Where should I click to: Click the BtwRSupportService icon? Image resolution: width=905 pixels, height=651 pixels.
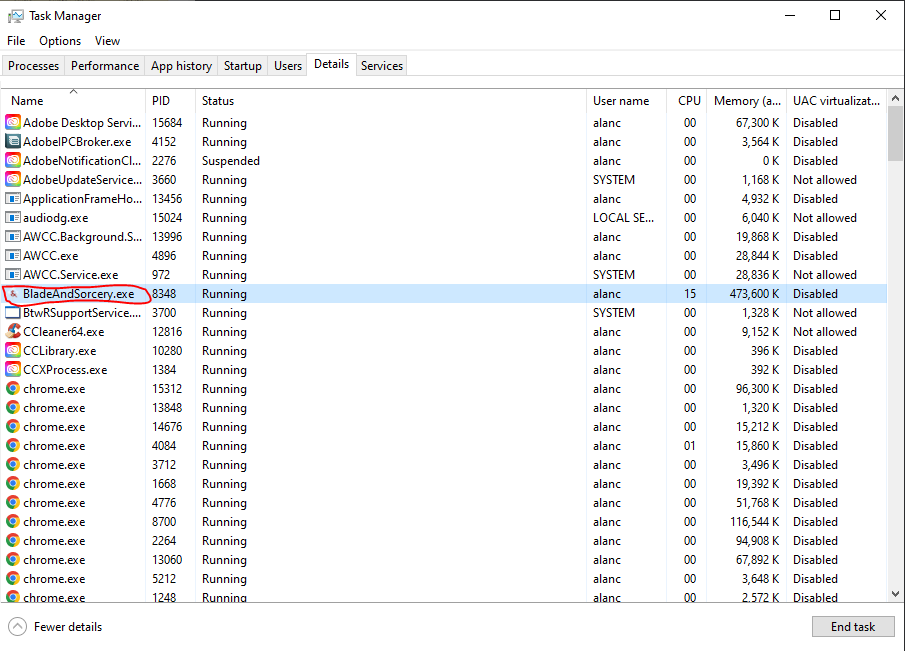[13, 313]
